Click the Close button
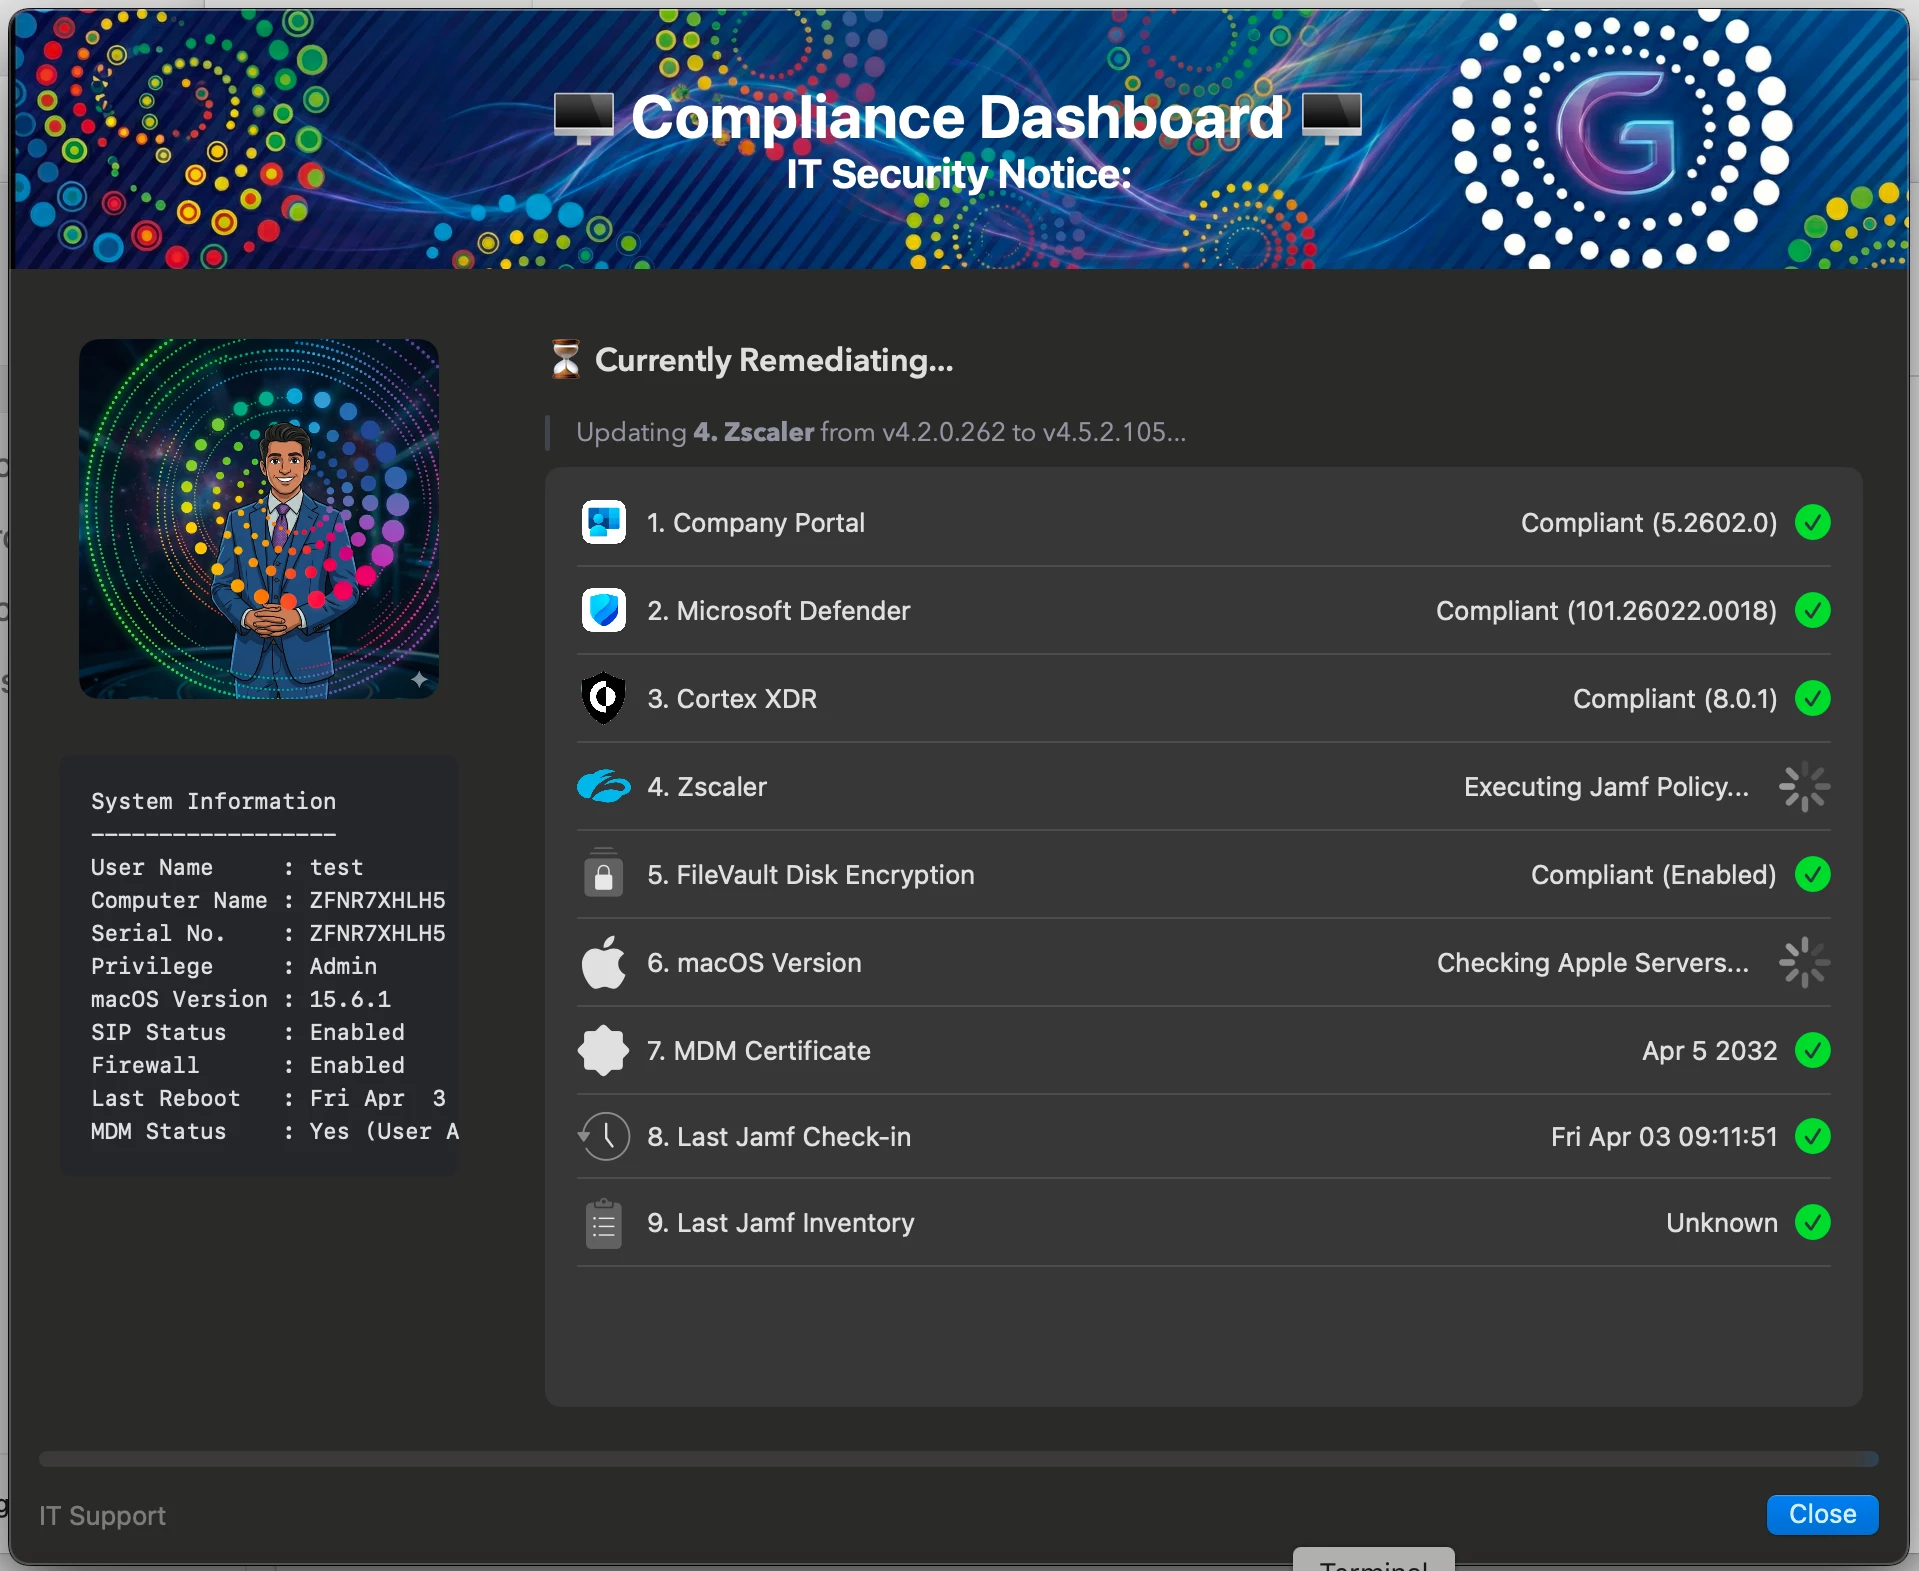 click(1822, 1514)
